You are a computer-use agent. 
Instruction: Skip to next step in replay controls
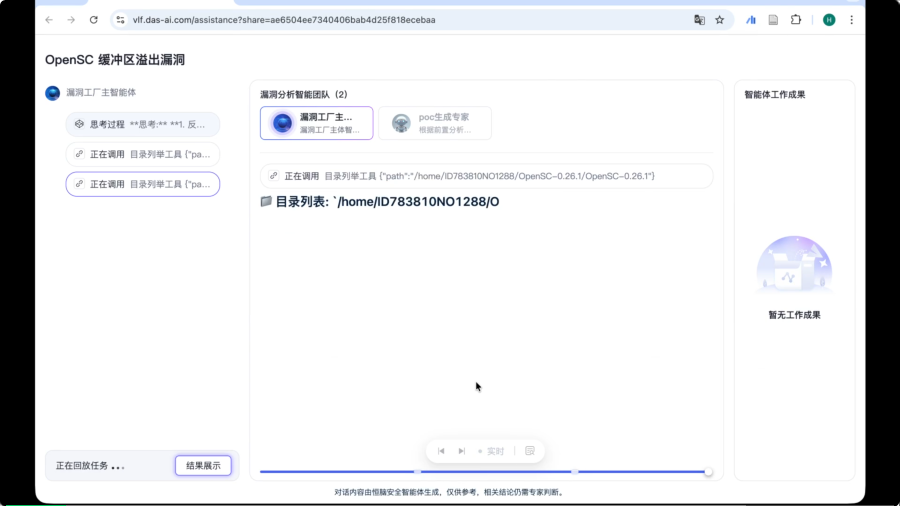click(461, 451)
